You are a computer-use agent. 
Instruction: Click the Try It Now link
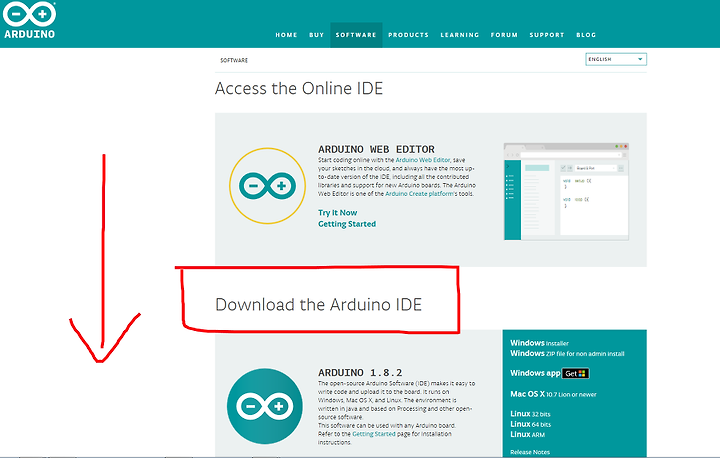[x=338, y=213]
